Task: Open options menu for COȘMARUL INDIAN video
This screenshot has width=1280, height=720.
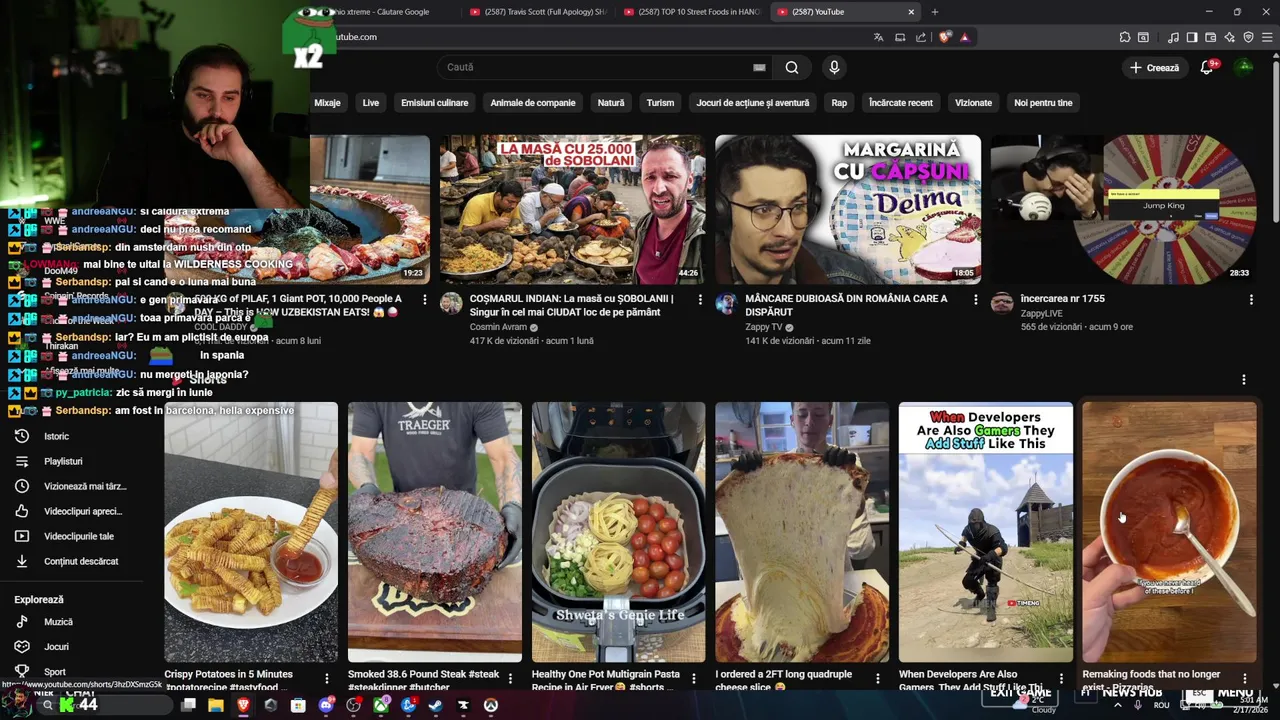Action: point(700,299)
